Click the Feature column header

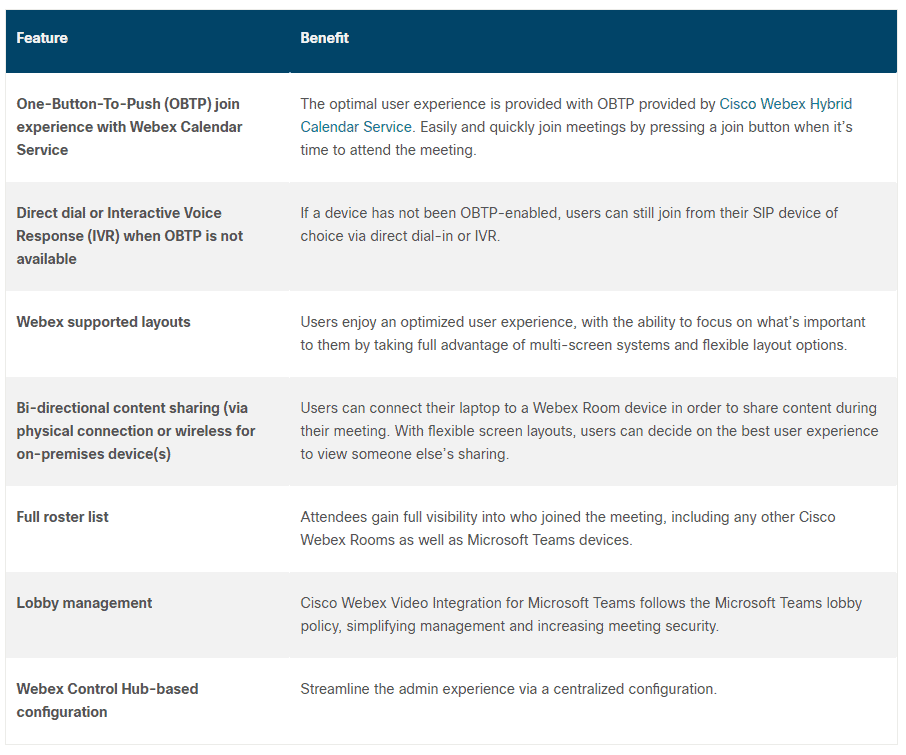point(42,38)
